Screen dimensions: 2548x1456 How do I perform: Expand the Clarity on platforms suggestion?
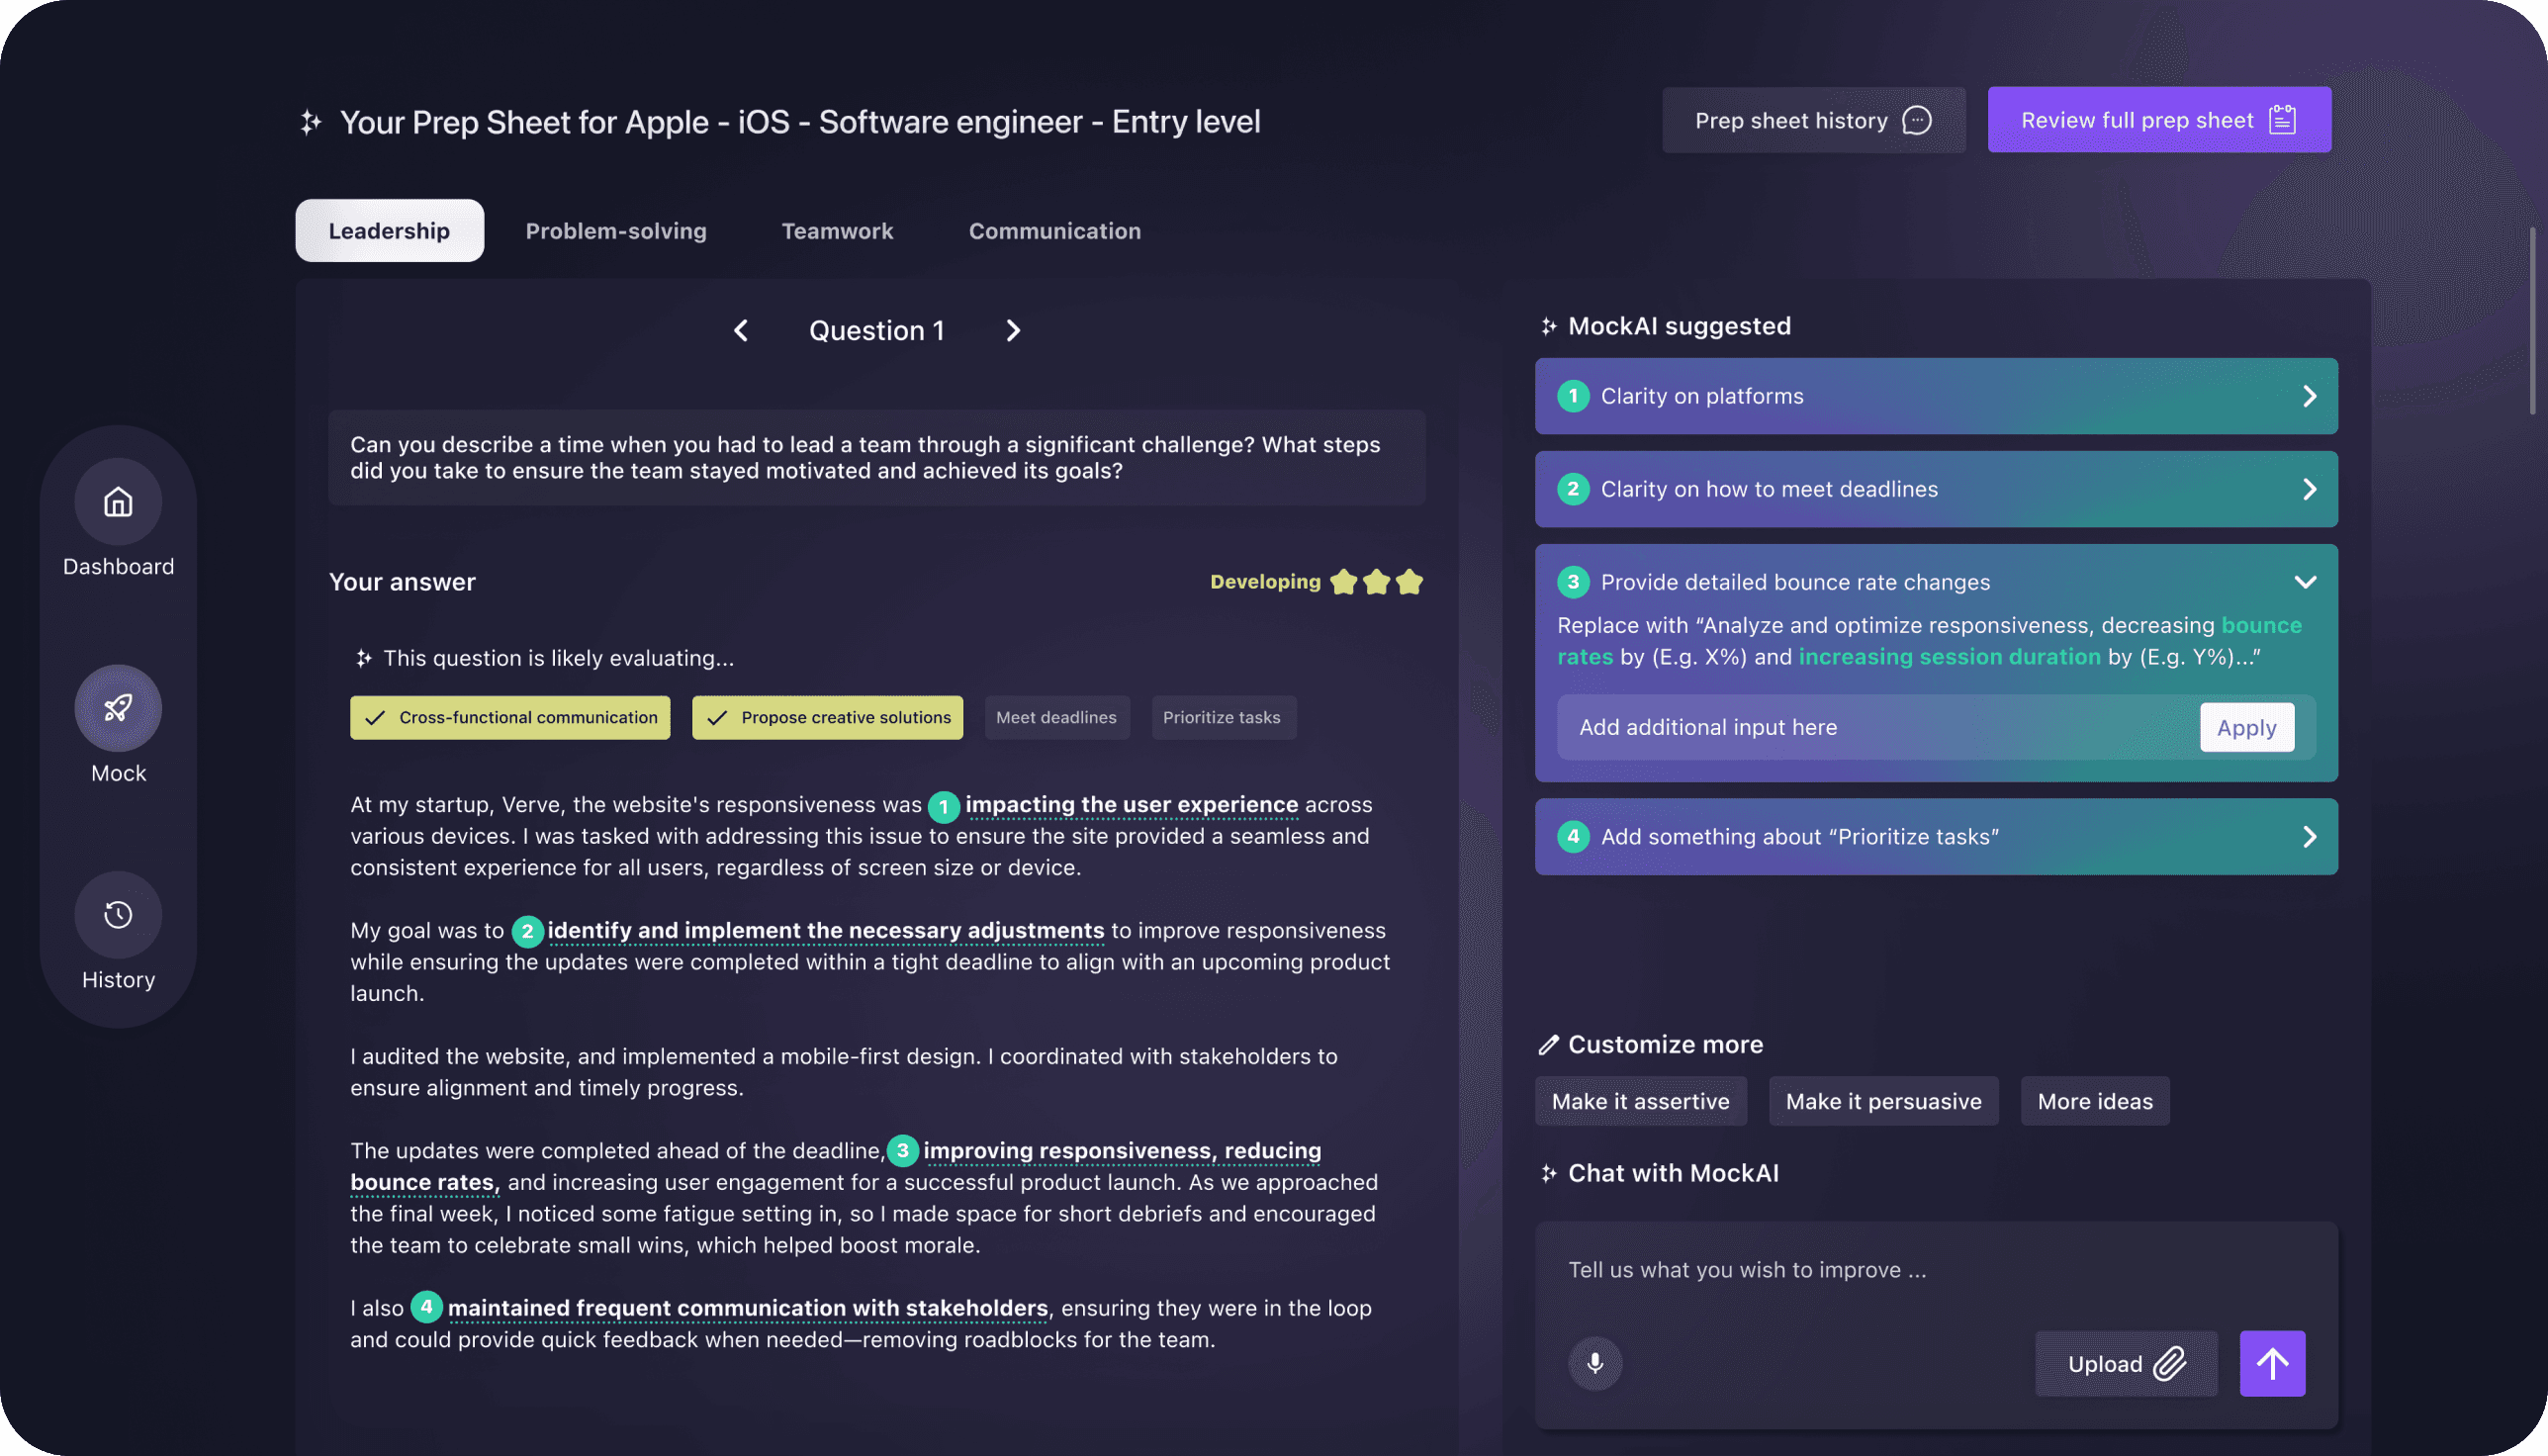[x=1936, y=396]
